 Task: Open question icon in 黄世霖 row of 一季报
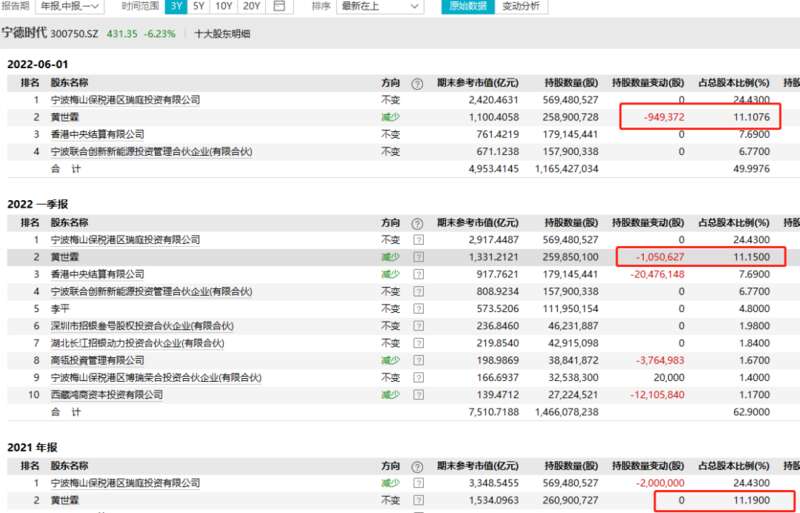click(x=418, y=257)
